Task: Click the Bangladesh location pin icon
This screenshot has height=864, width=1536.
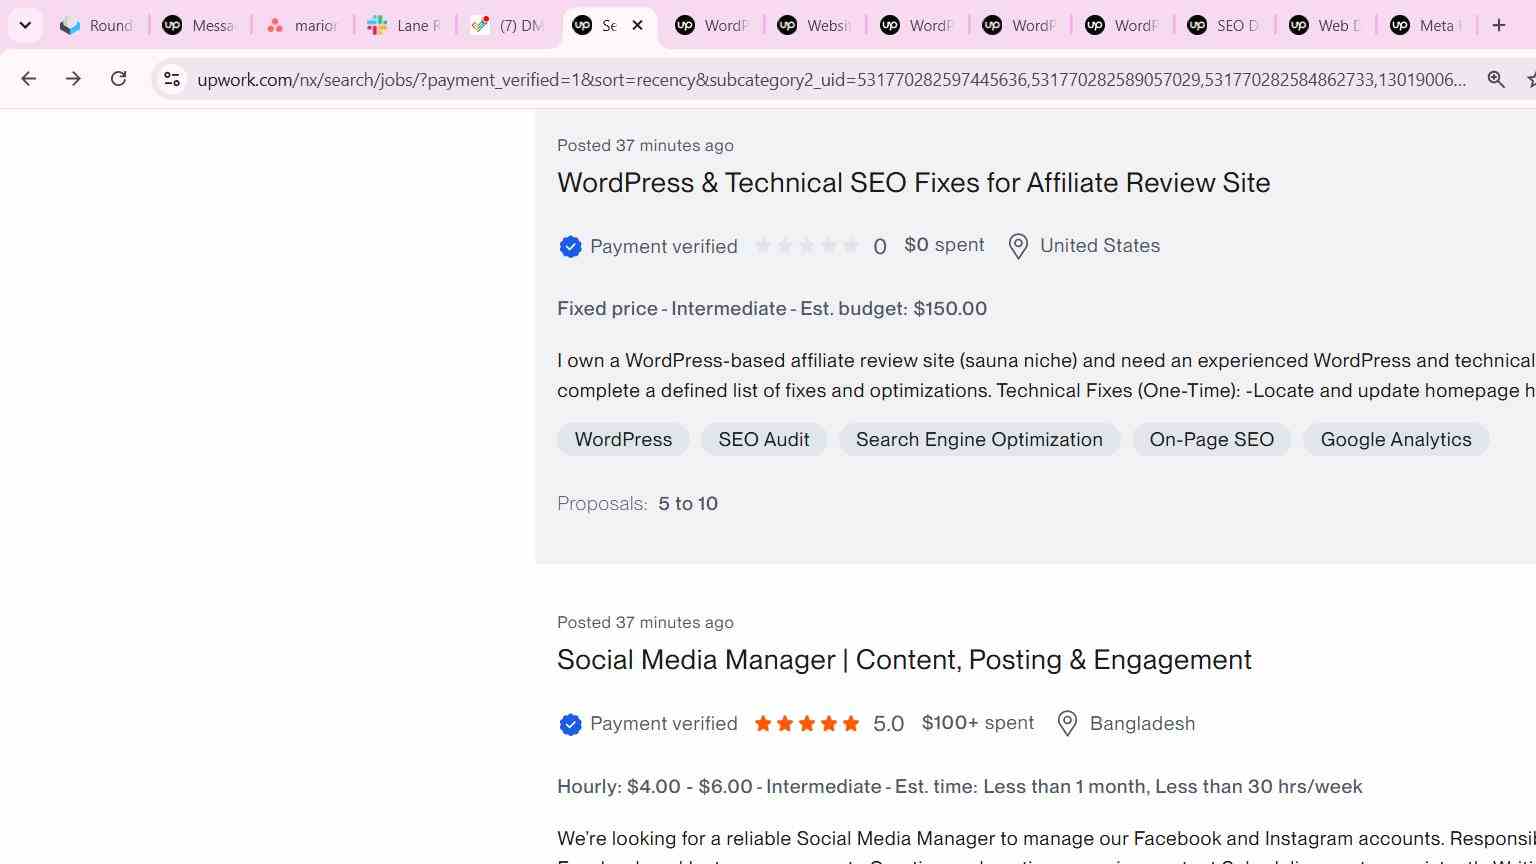Action: [1067, 723]
